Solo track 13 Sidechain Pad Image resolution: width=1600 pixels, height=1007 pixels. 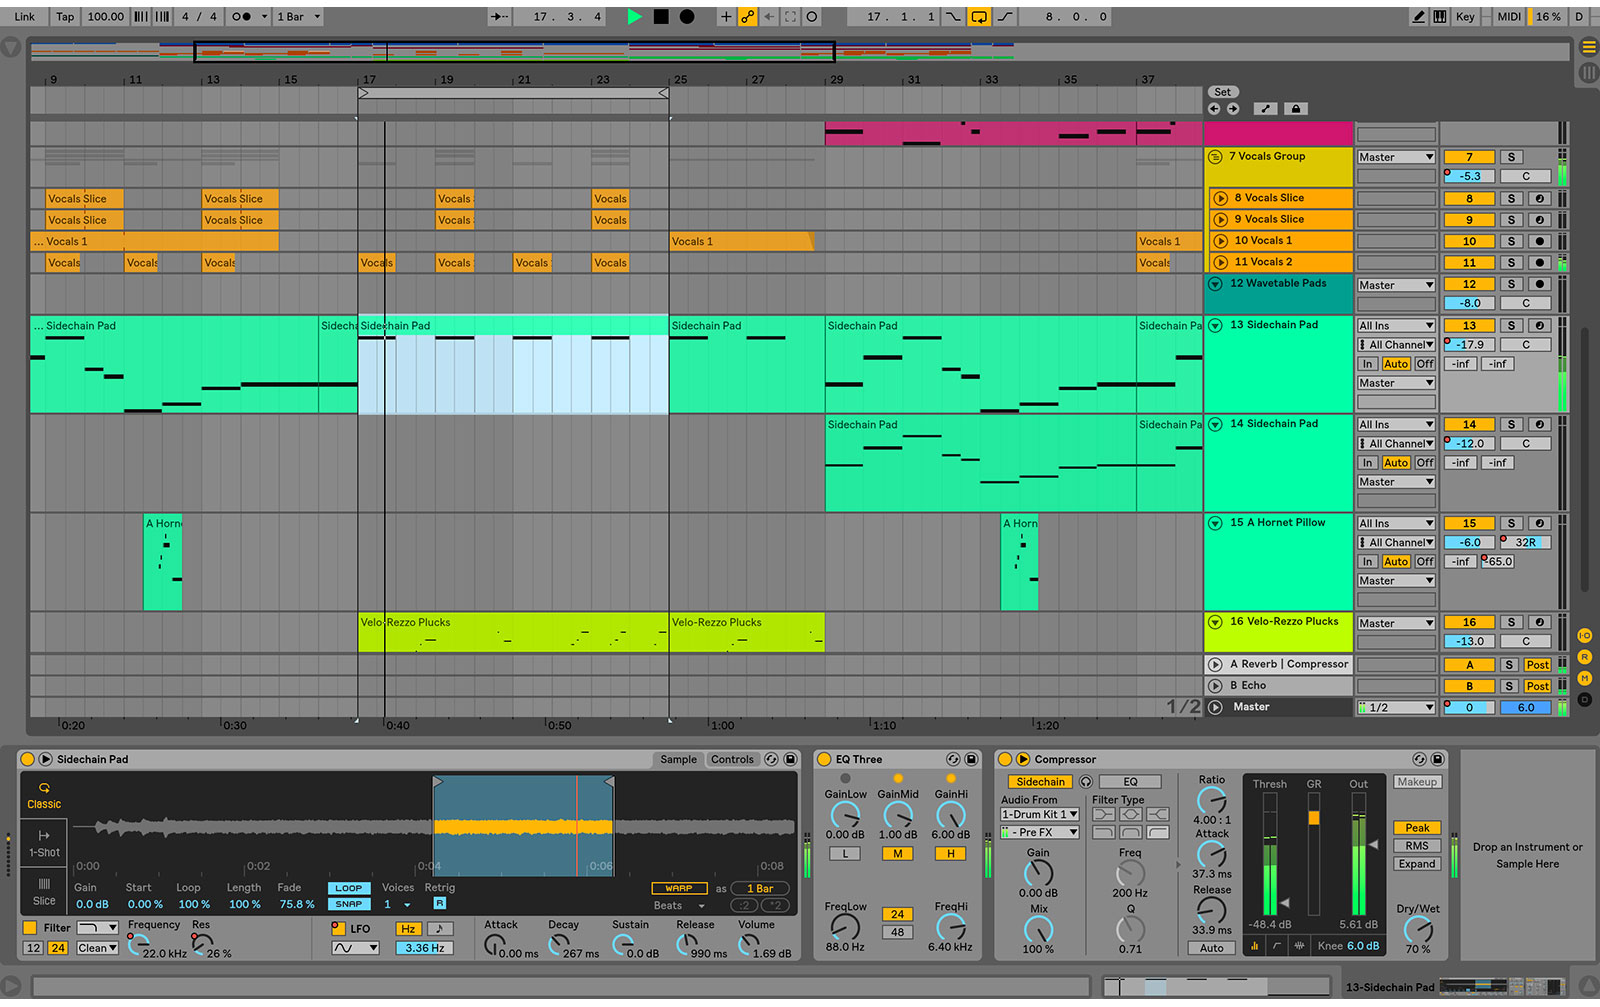click(x=1512, y=326)
